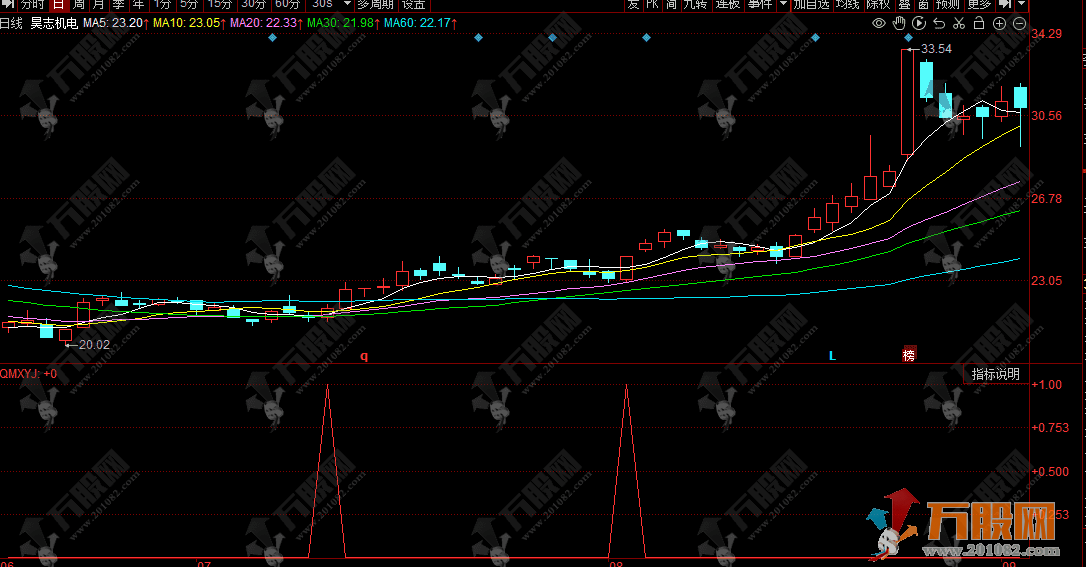Toggle the 均线 moving average display
1086x567 pixels.
pos(847,5)
